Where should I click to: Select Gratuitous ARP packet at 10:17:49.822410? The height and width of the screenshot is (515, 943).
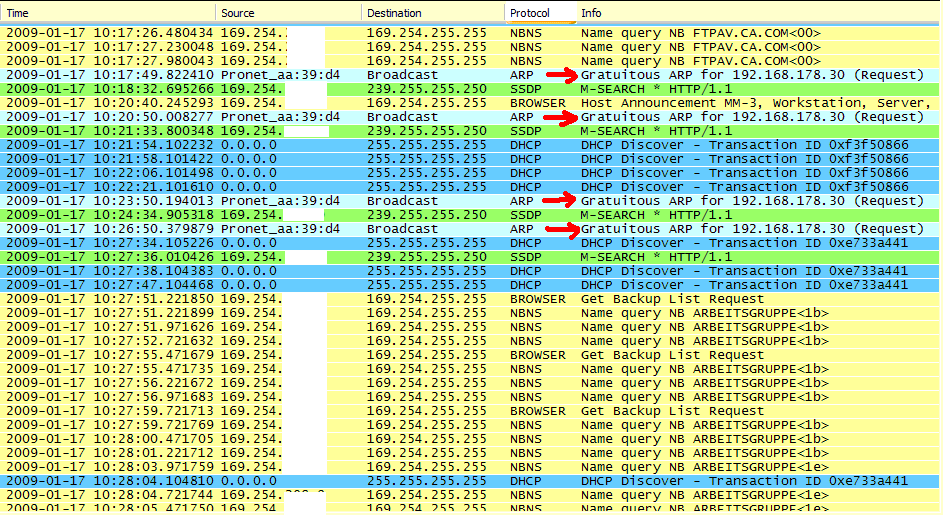click(470, 75)
